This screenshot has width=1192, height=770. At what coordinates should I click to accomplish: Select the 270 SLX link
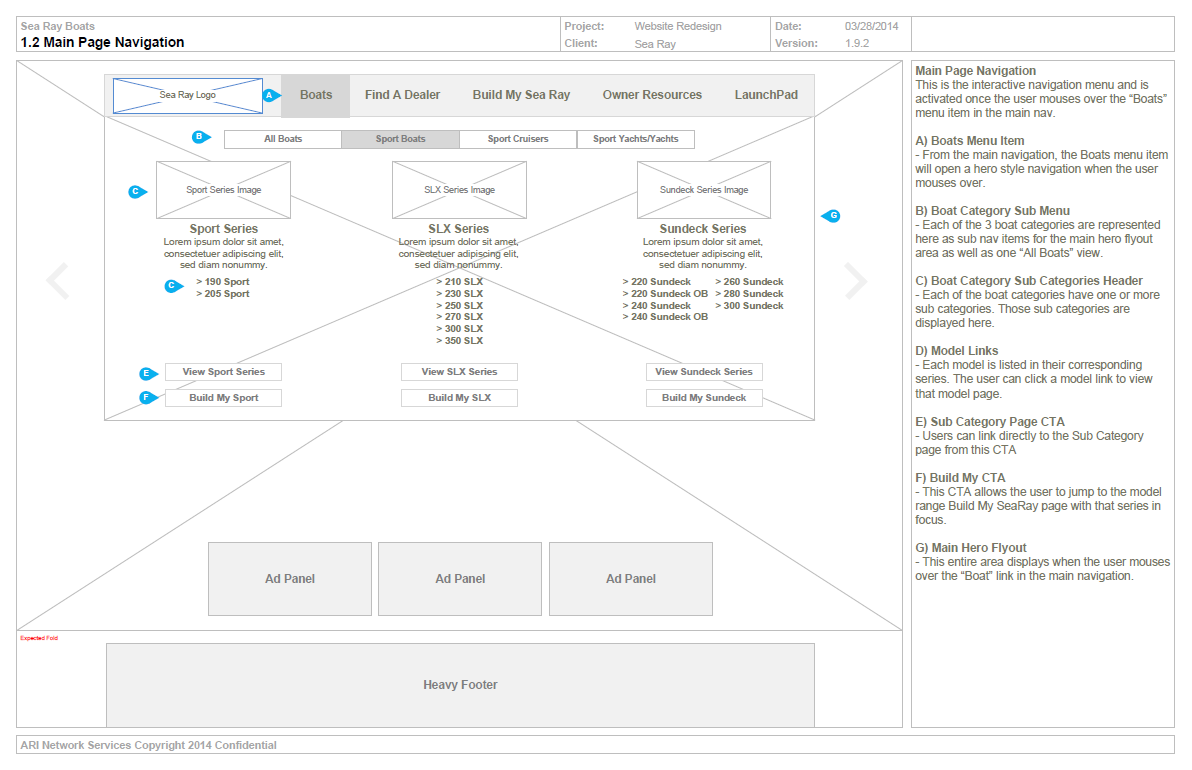[x=460, y=317]
